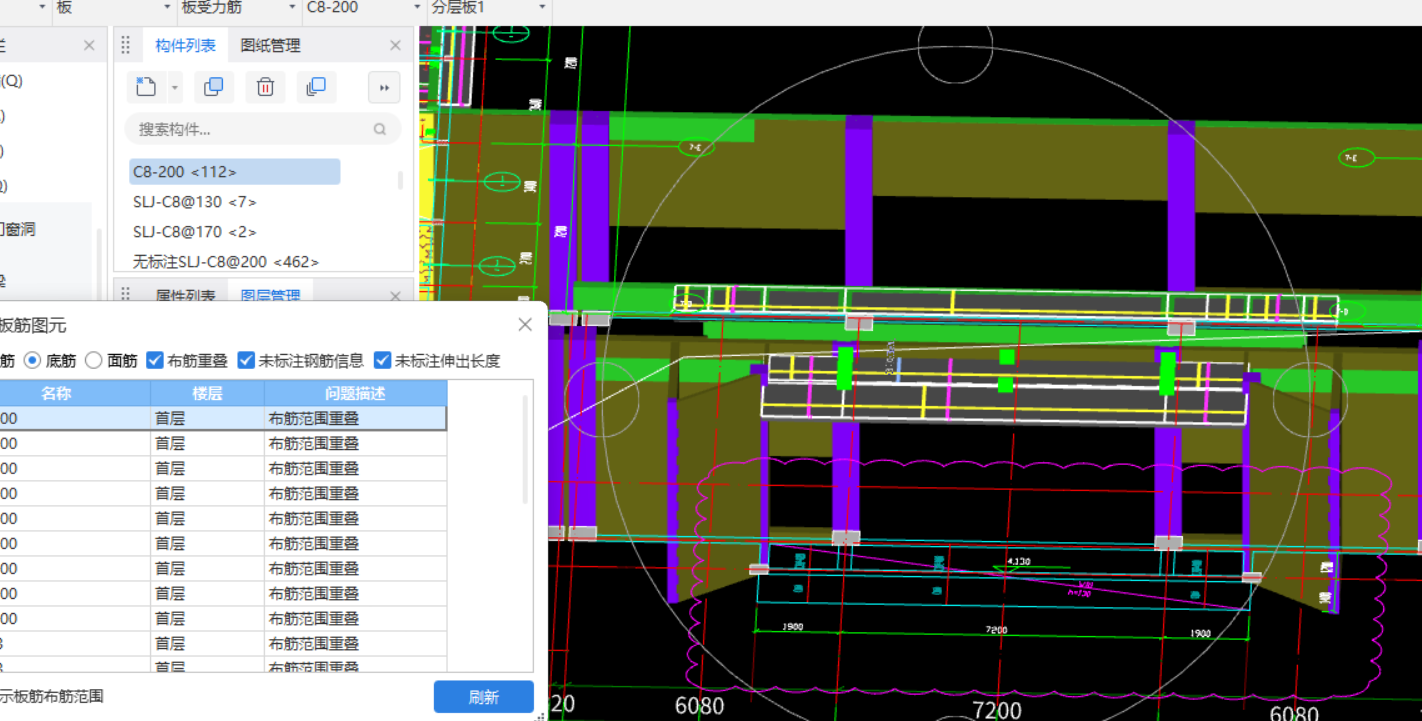This screenshot has height=721, width=1422.
Task: Switch to the 属性列表 tab
Action: (185, 296)
